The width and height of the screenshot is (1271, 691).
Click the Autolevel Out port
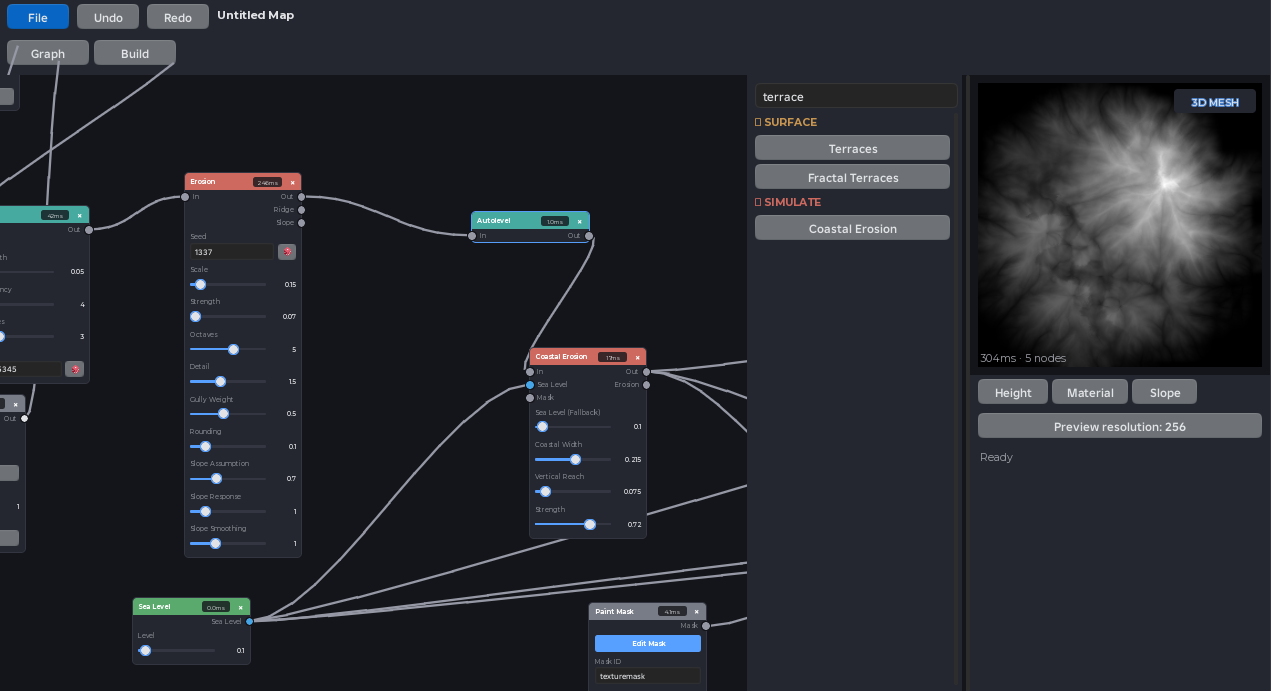point(589,236)
